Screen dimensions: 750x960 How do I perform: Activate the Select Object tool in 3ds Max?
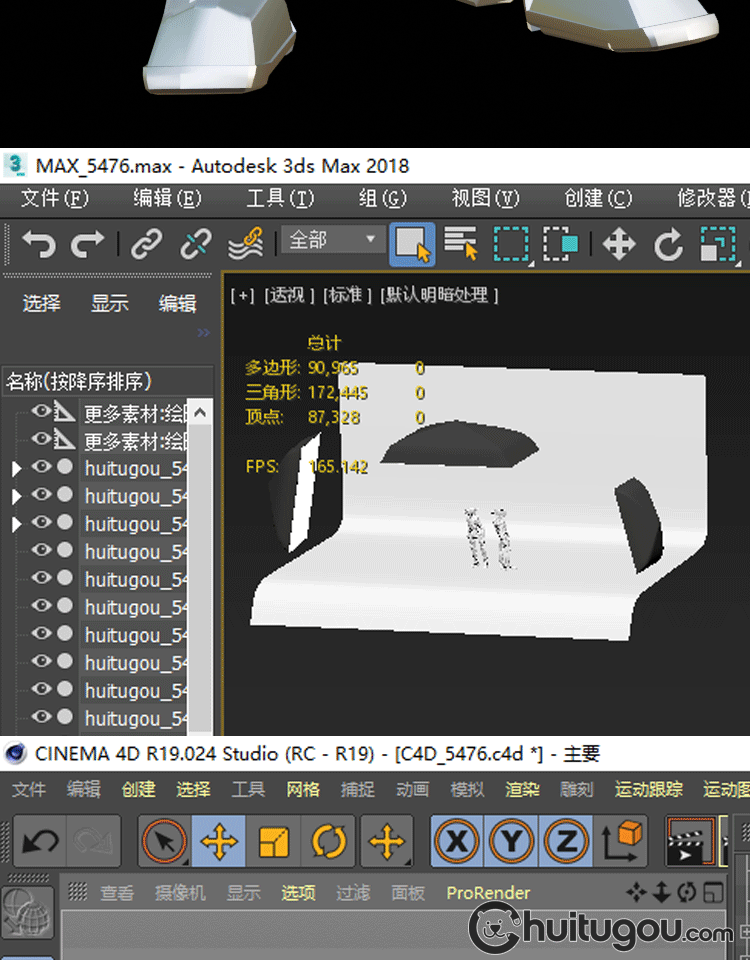[412, 243]
